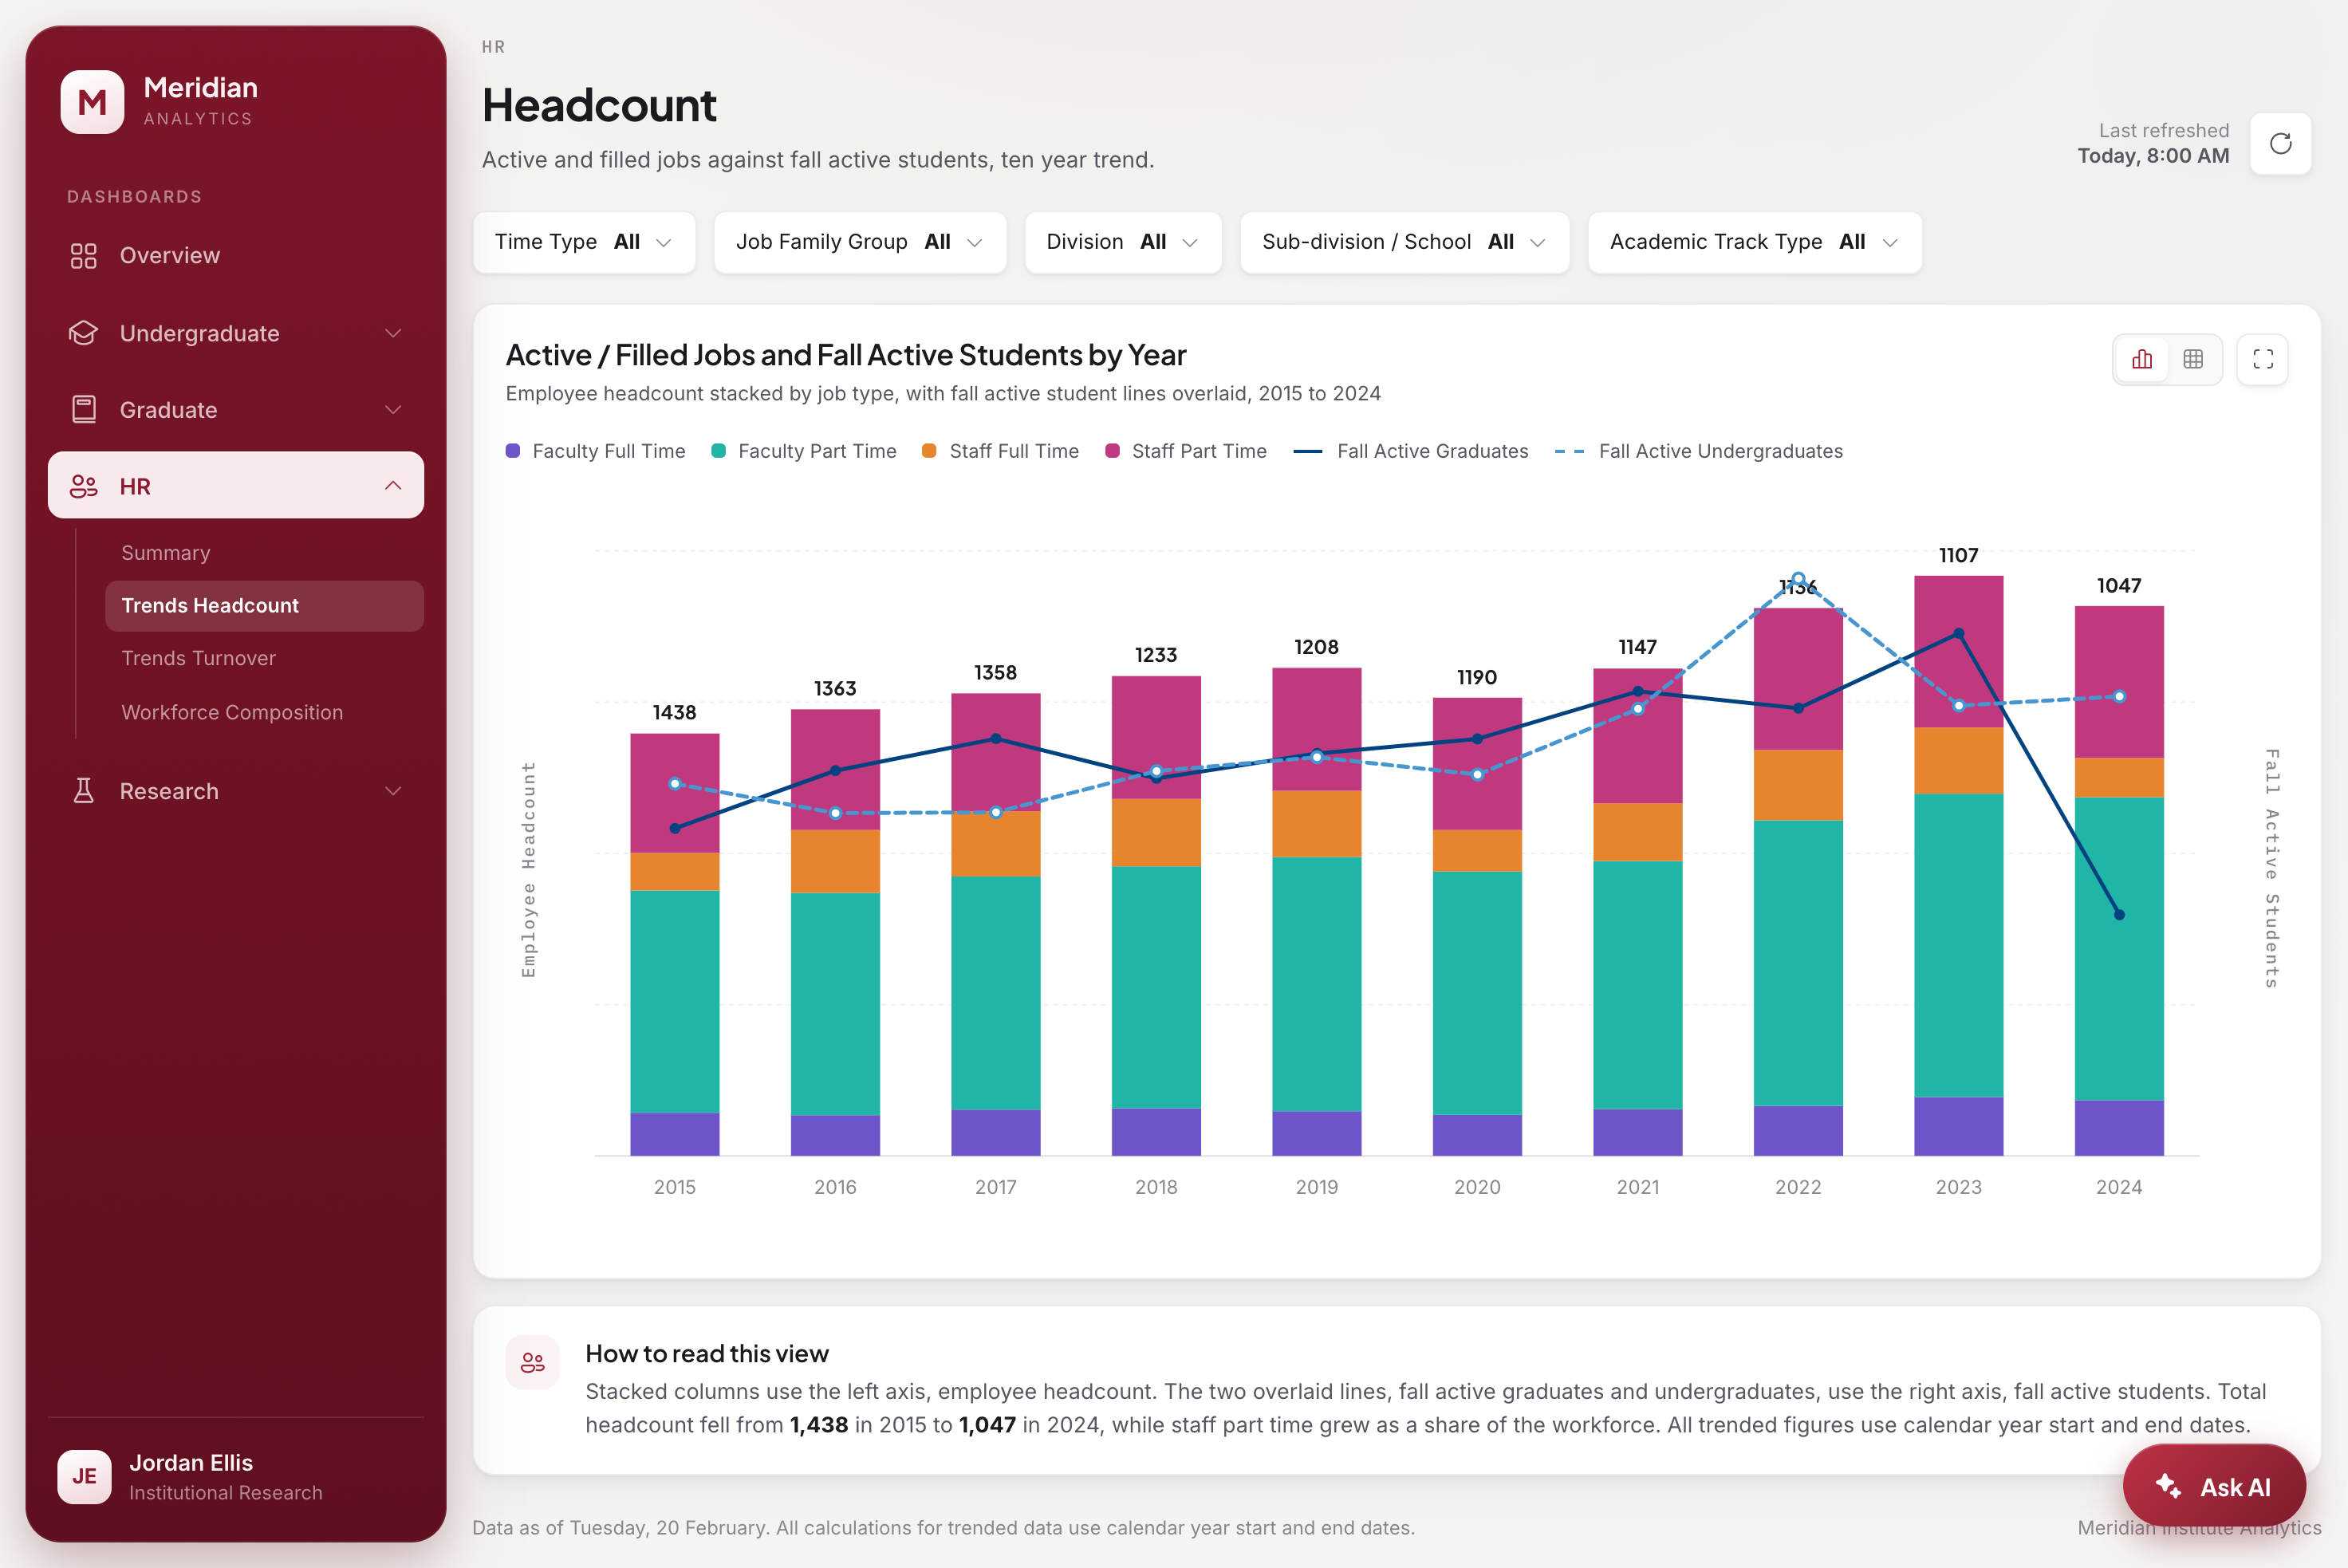Toggle Staff Part Time legend series
The height and width of the screenshot is (1568, 2348).
(x=1186, y=451)
